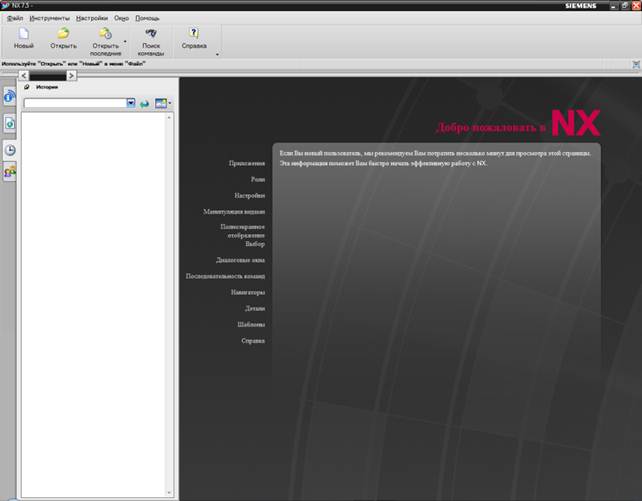Open the Настройки menu
The width and height of the screenshot is (642, 501).
[92, 18]
